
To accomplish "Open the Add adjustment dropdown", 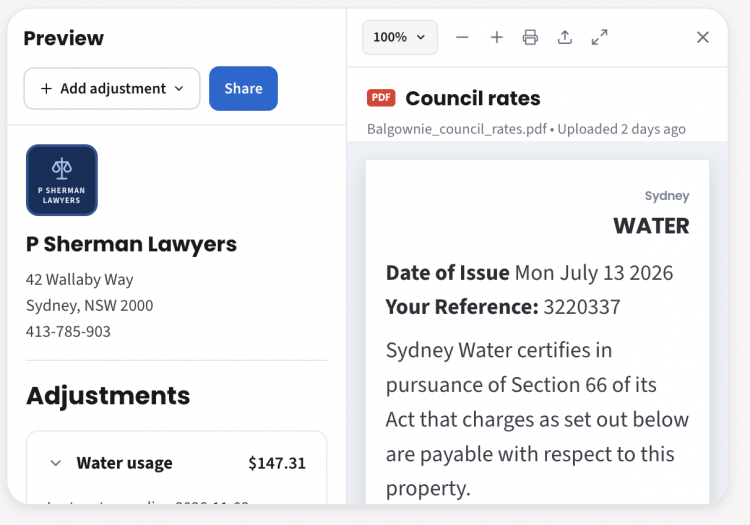I will [x=112, y=88].
